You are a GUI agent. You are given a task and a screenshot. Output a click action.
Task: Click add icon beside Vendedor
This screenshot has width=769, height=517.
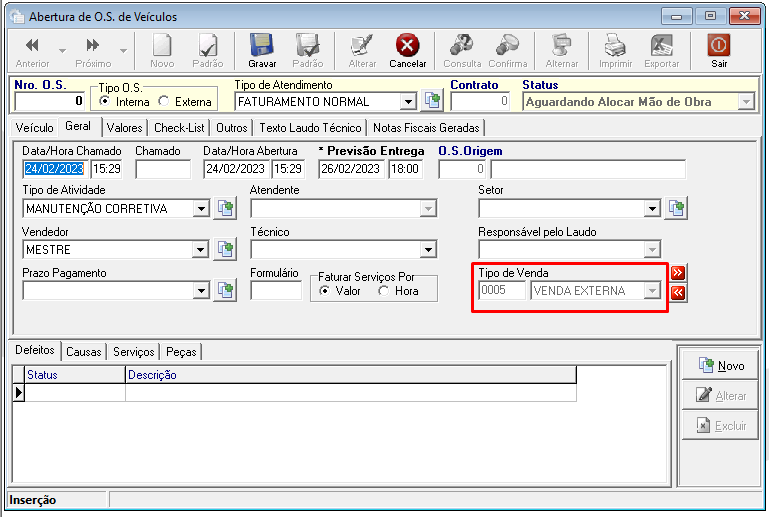[x=225, y=249]
